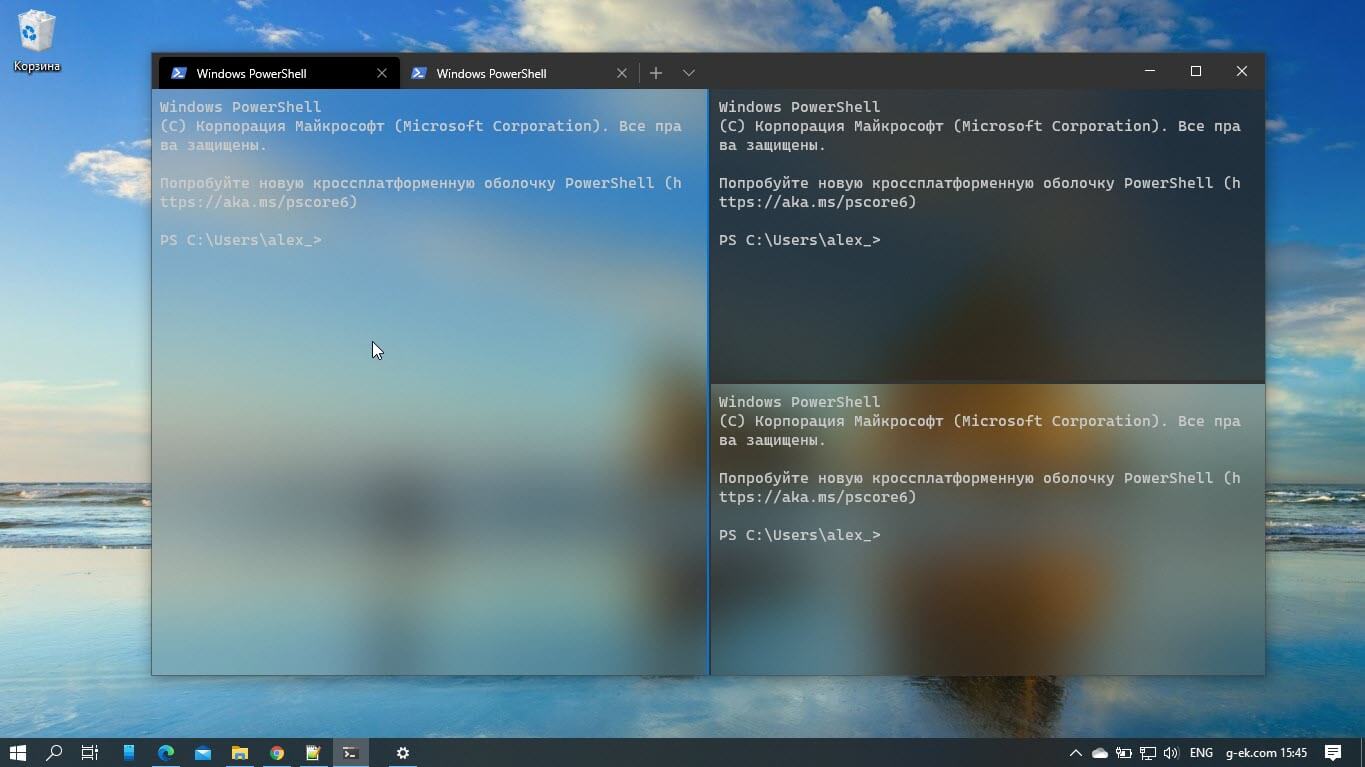This screenshot has height=767, width=1365.
Task: Open the blue app icon beside Task View
Action: 129,753
